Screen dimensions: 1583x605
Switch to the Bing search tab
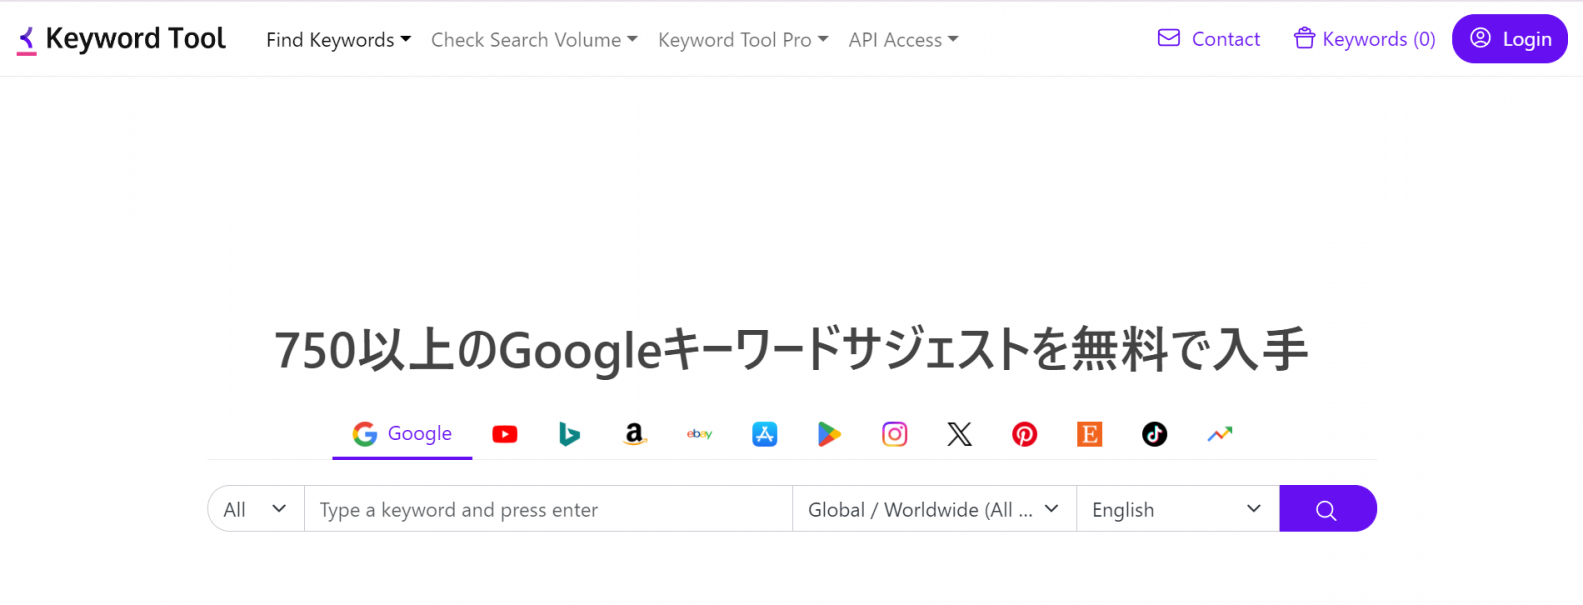pos(569,434)
